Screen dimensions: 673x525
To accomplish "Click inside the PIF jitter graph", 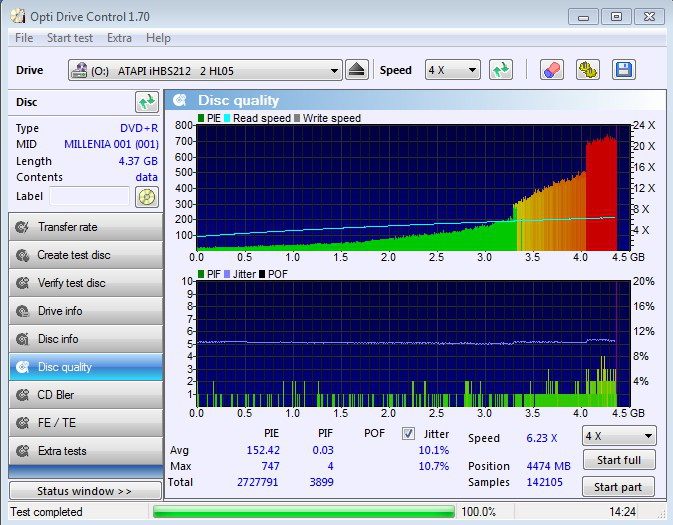I will point(413,344).
